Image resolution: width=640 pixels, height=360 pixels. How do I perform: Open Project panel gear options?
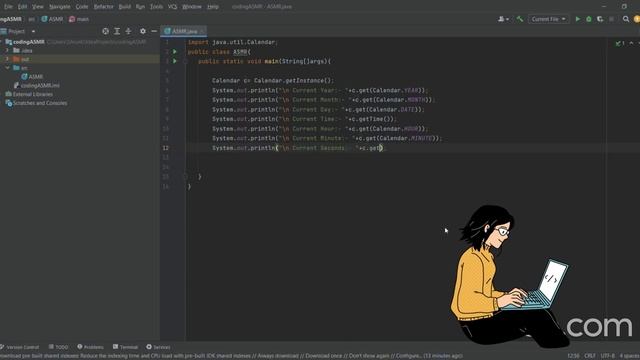coord(142,31)
